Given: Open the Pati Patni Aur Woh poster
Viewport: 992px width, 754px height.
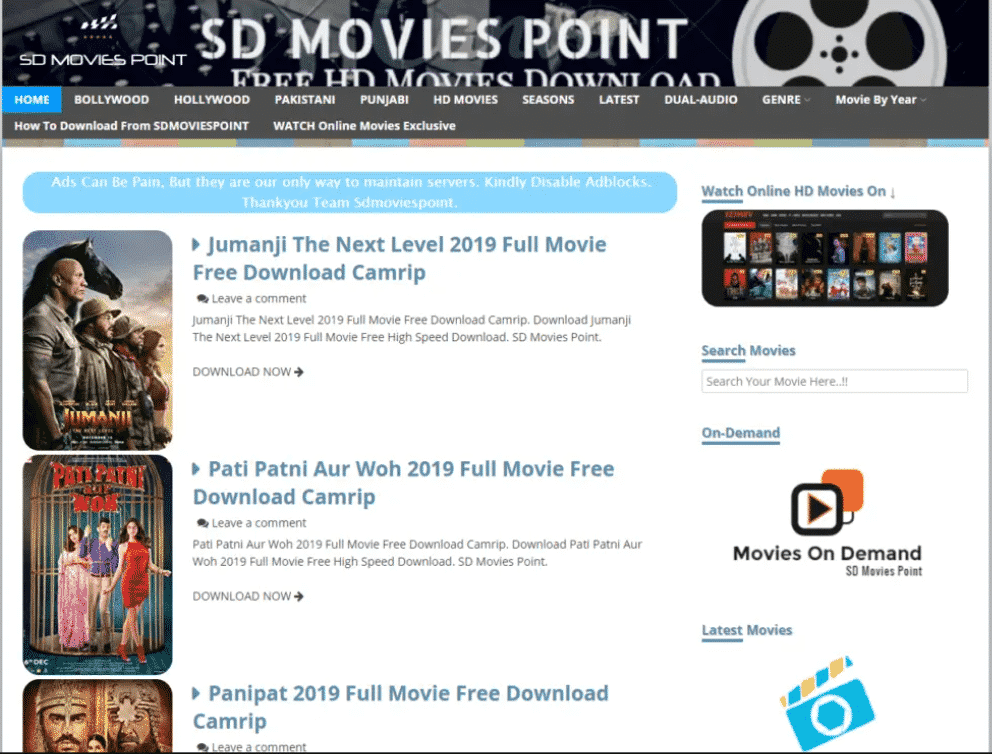Looking at the screenshot, I should click(x=97, y=565).
